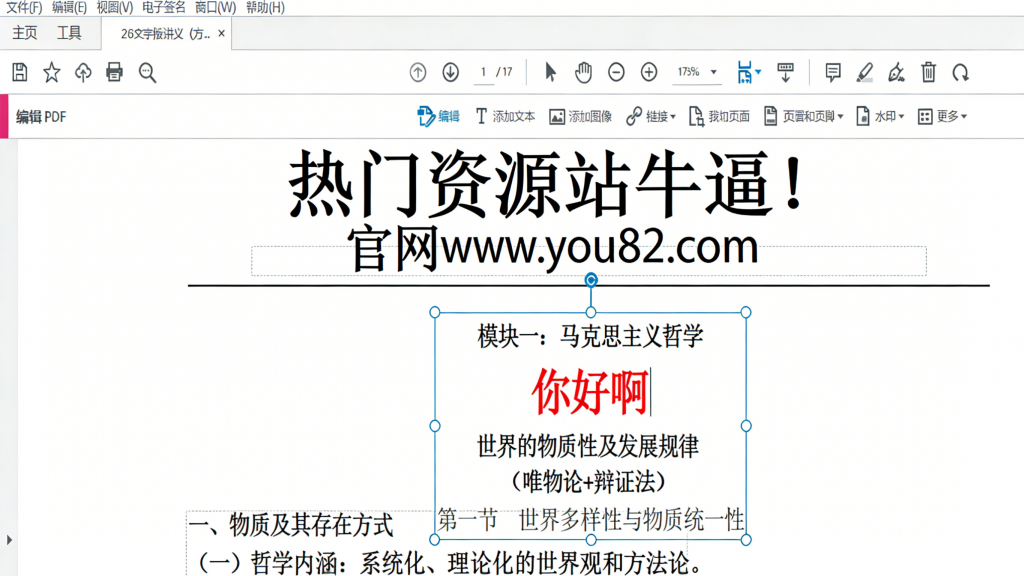Expand the 页眉和页脚 dropdown menu

point(802,116)
